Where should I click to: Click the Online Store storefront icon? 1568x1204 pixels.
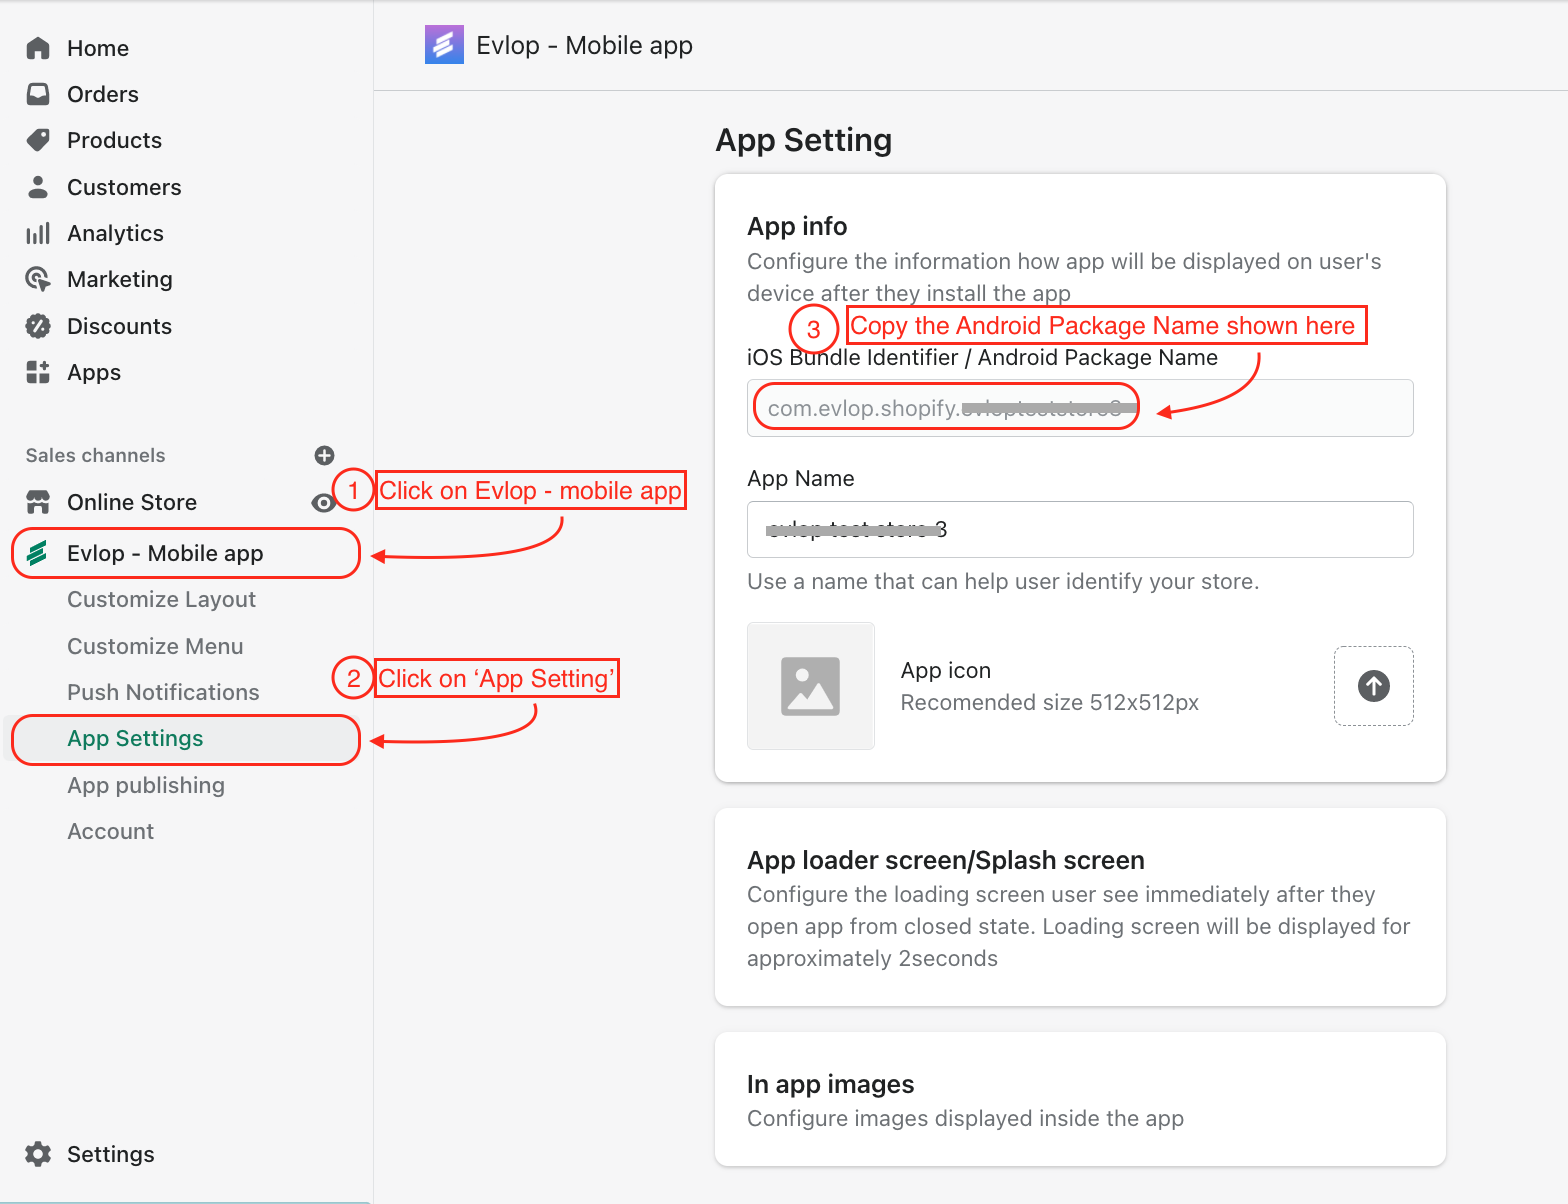(x=38, y=502)
